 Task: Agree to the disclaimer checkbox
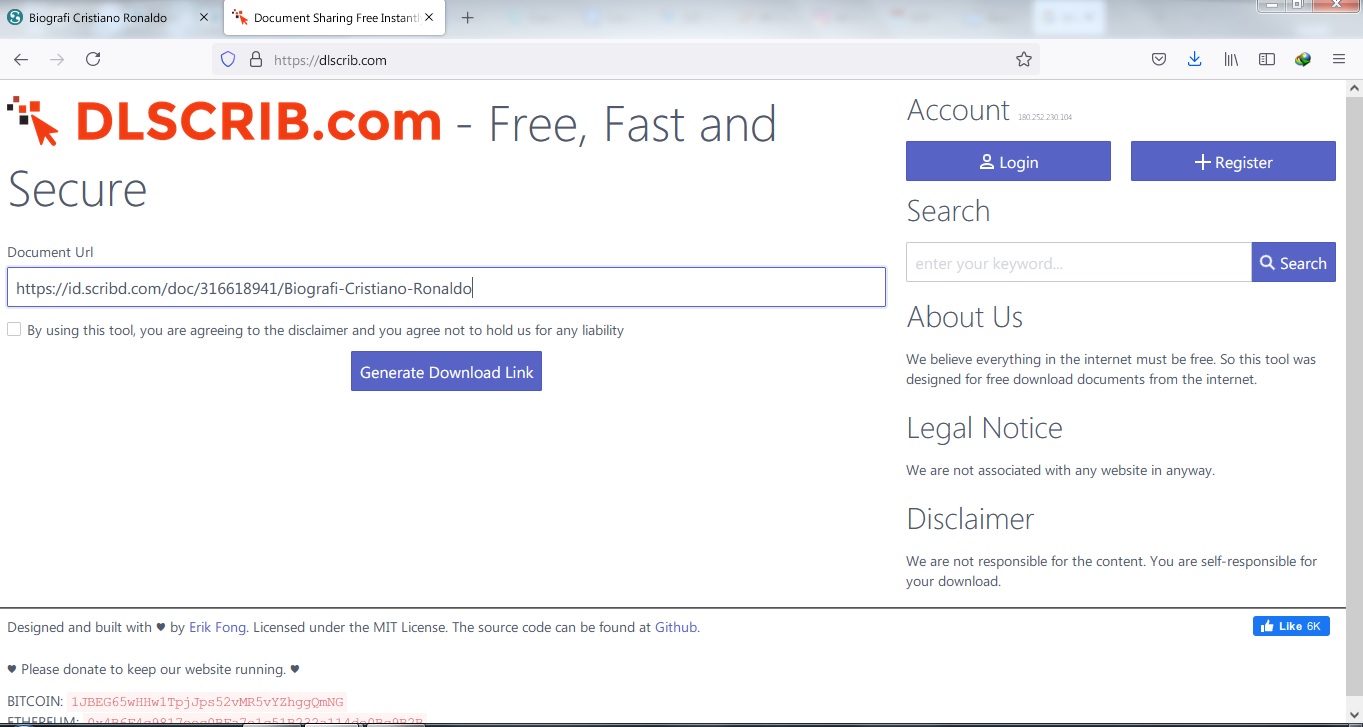[x=14, y=329]
